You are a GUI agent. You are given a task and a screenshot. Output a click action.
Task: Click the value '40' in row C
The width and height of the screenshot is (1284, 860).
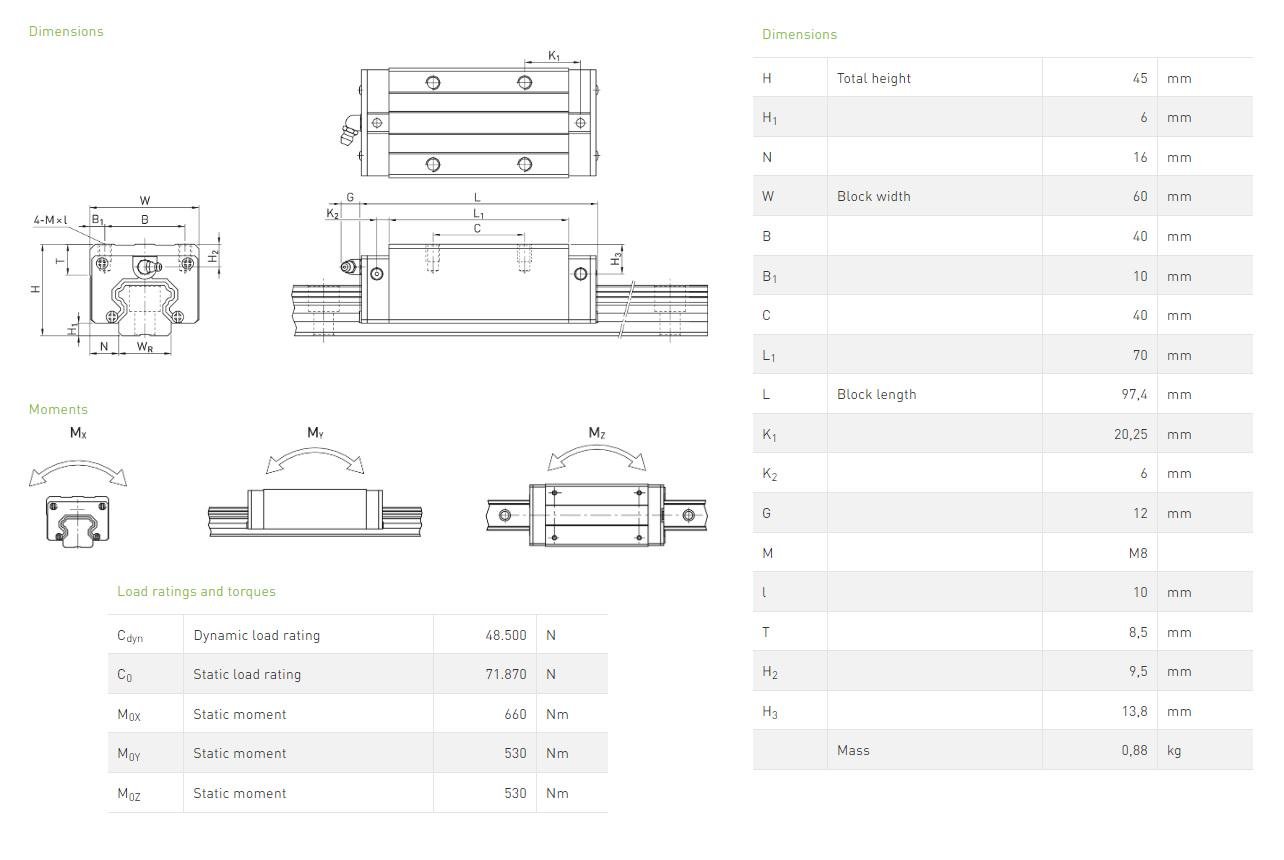(1140, 315)
